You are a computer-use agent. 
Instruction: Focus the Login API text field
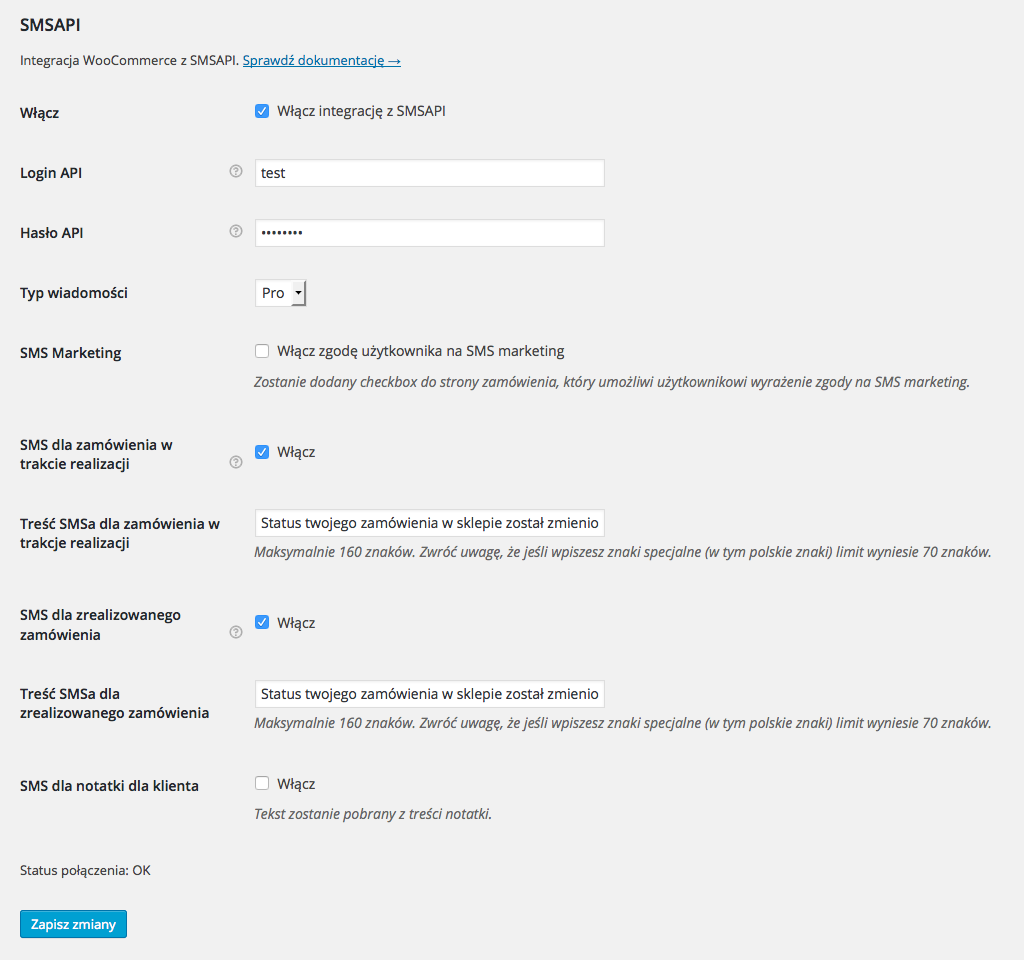[x=430, y=173]
